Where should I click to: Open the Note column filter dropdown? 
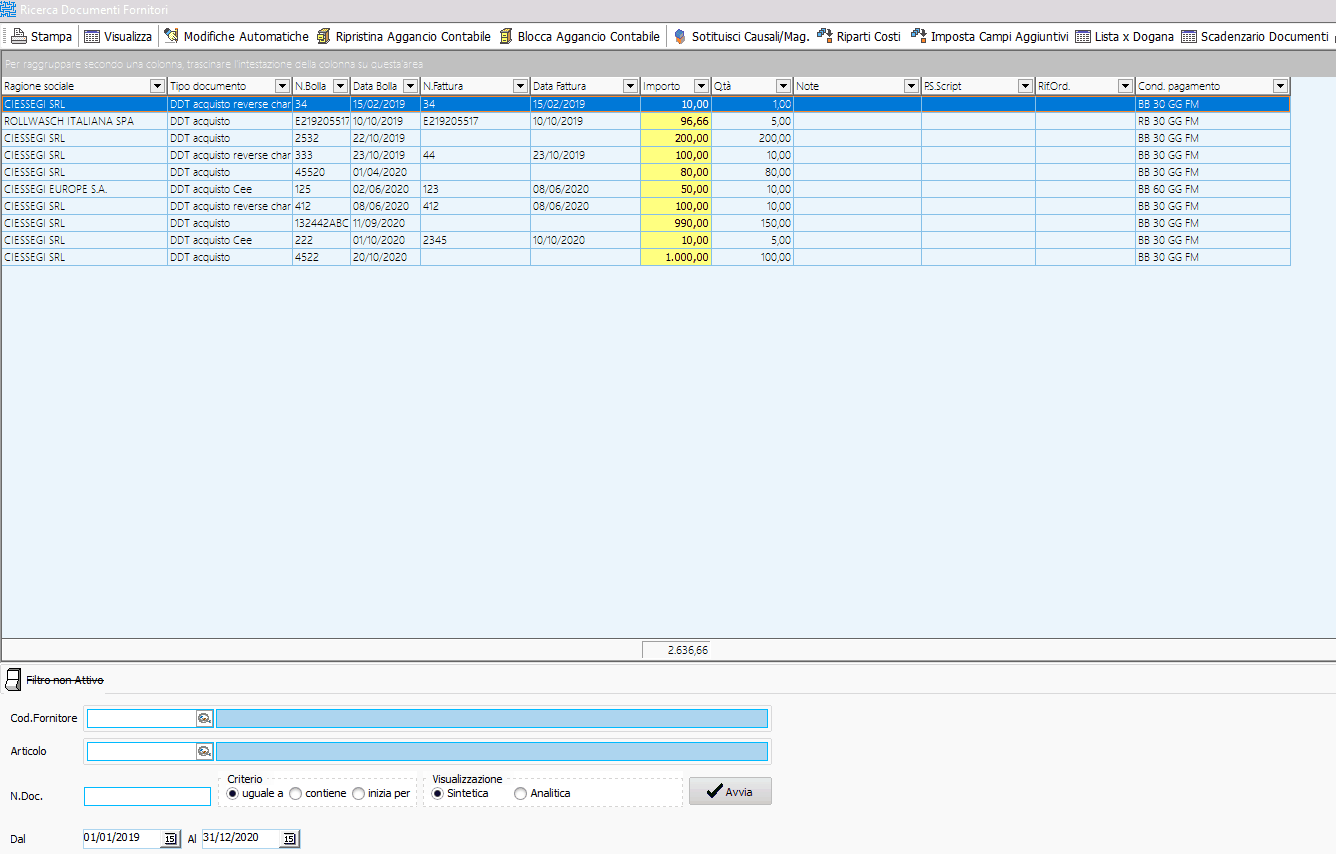(x=911, y=86)
